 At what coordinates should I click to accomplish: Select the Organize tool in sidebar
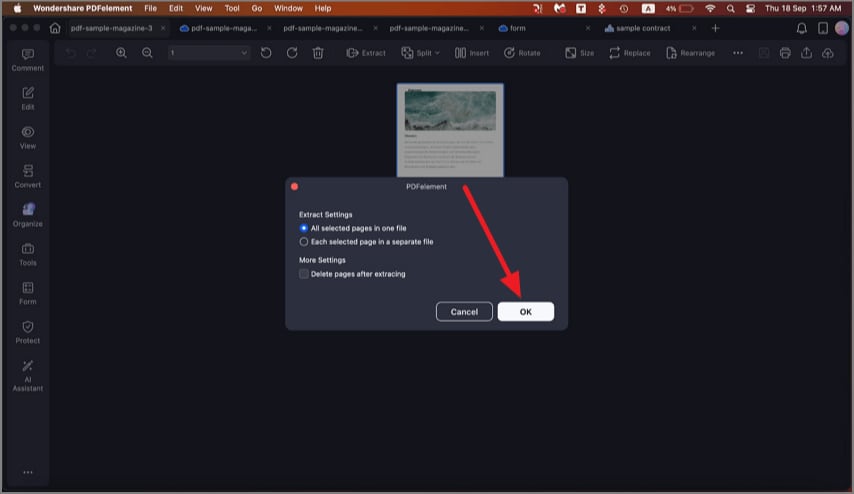(x=28, y=215)
